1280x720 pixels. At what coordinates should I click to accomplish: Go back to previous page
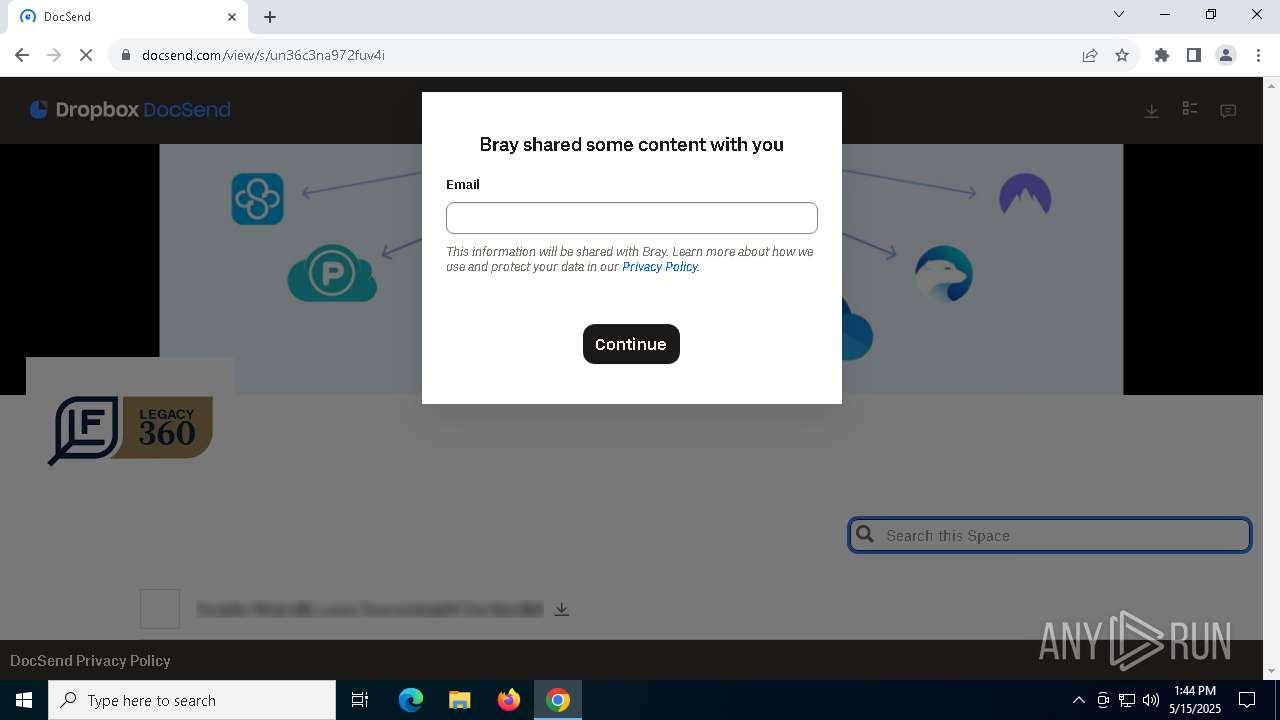coord(22,55)
